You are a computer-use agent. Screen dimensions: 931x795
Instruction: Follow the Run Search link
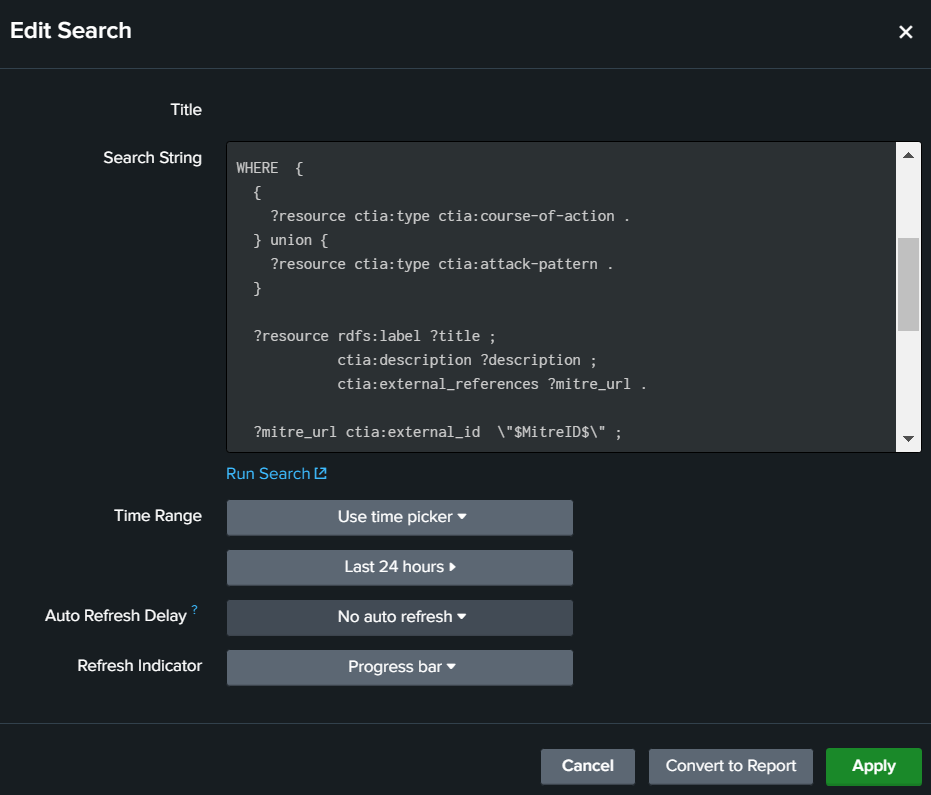[268, 473]
